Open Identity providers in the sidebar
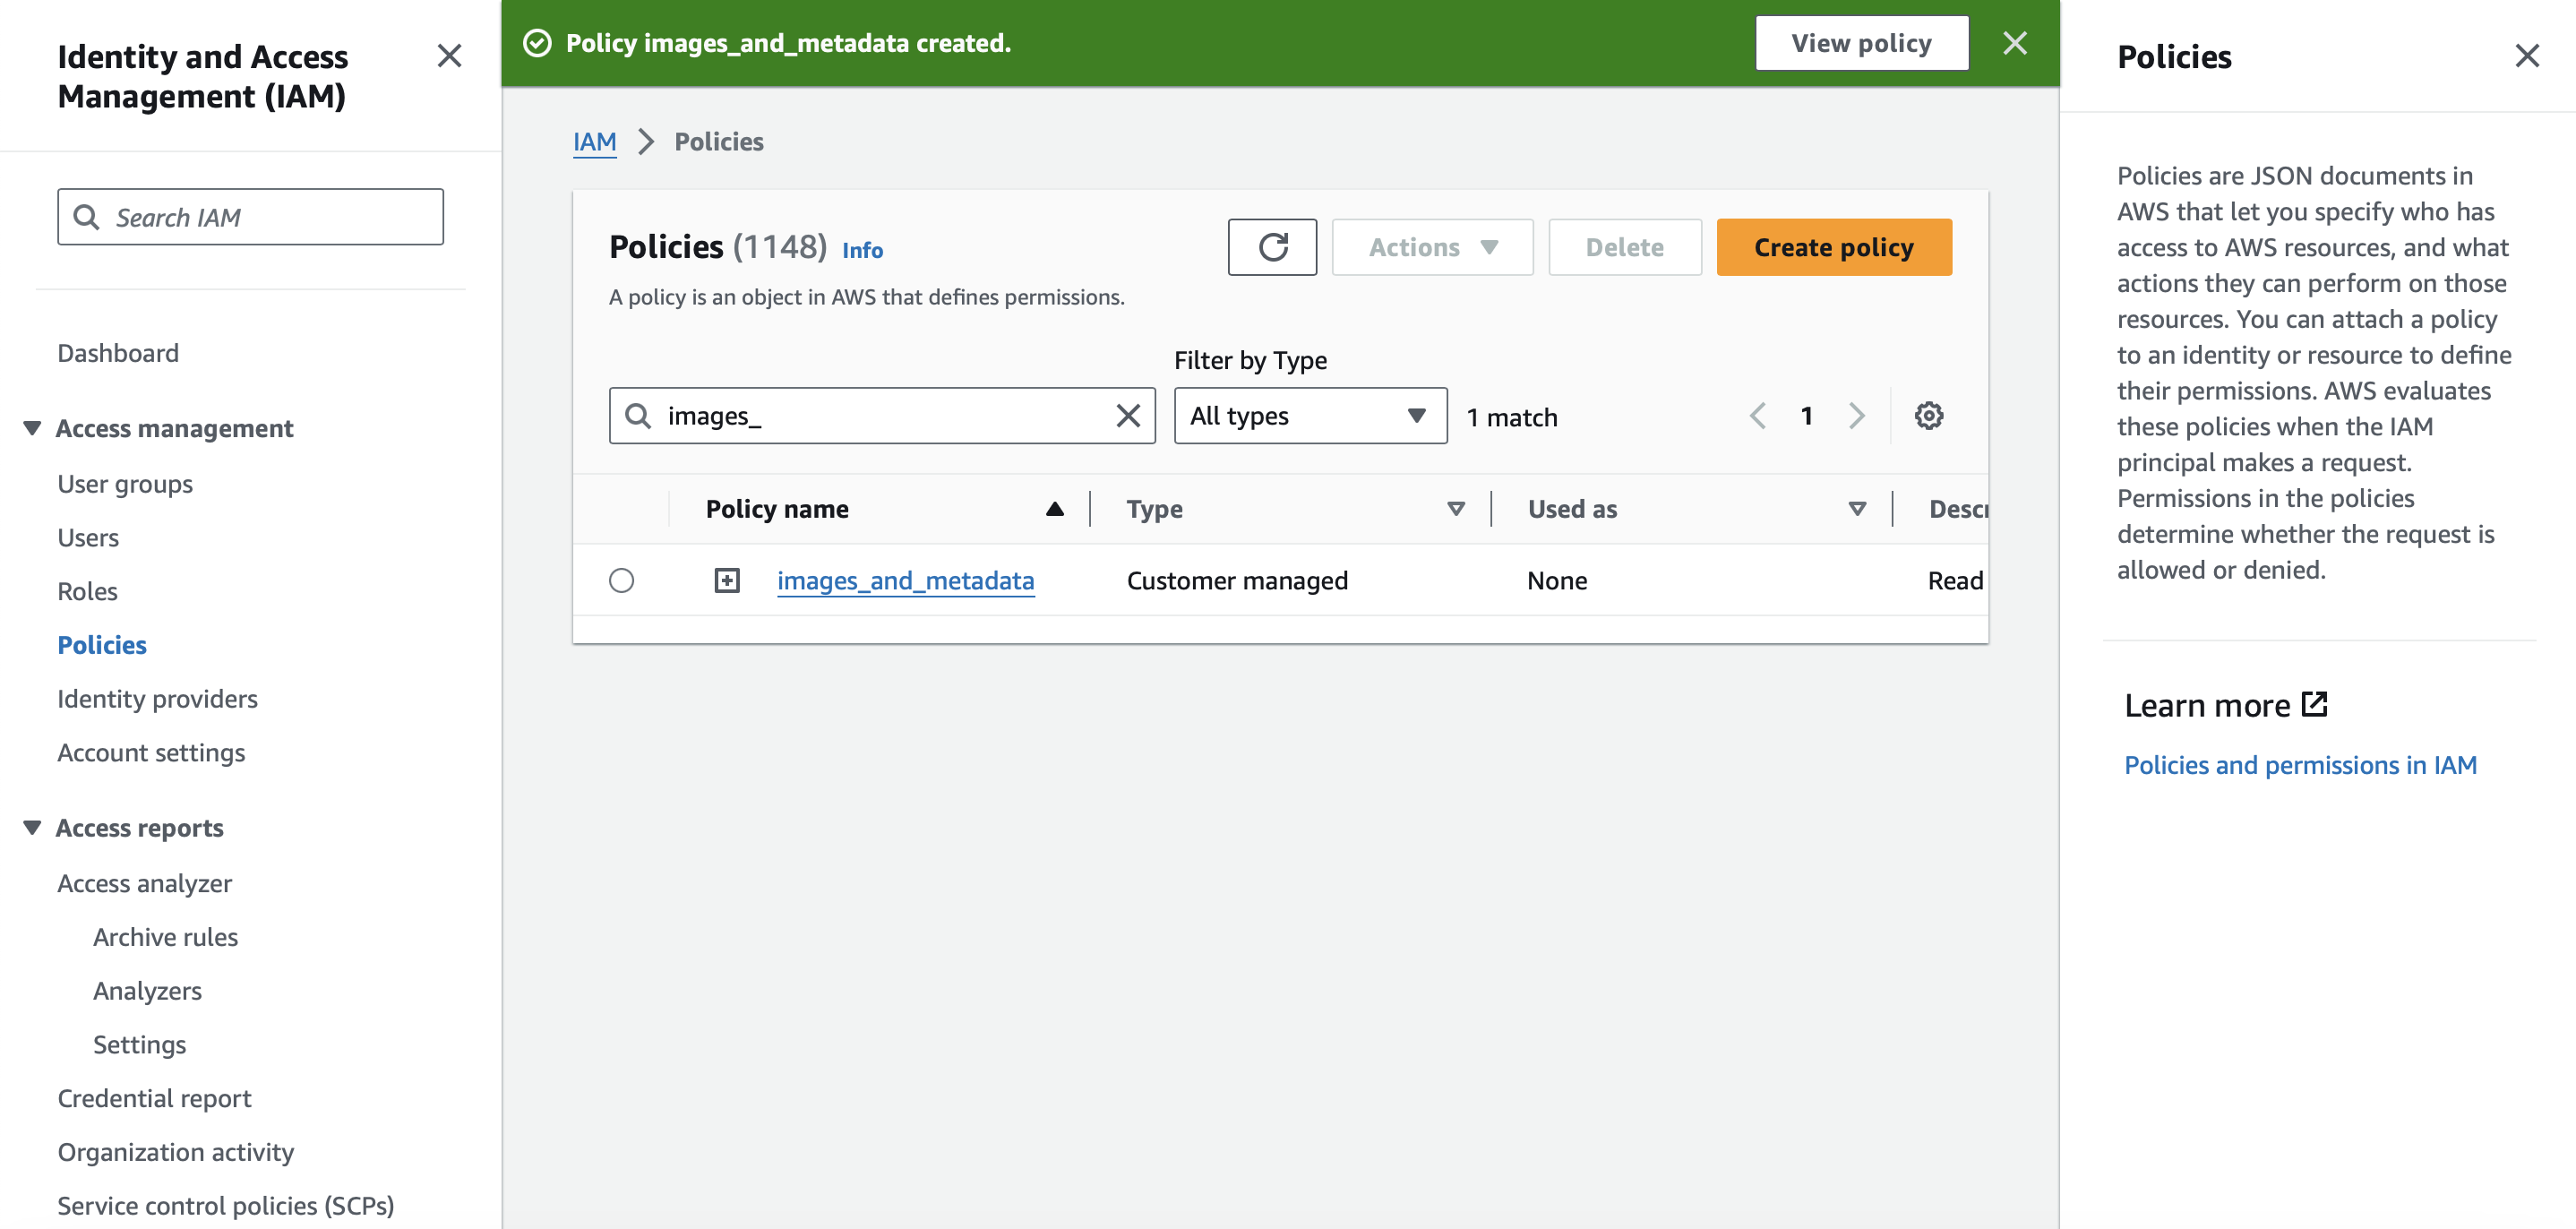The image size is (2576, 1229). click(157, 699)
